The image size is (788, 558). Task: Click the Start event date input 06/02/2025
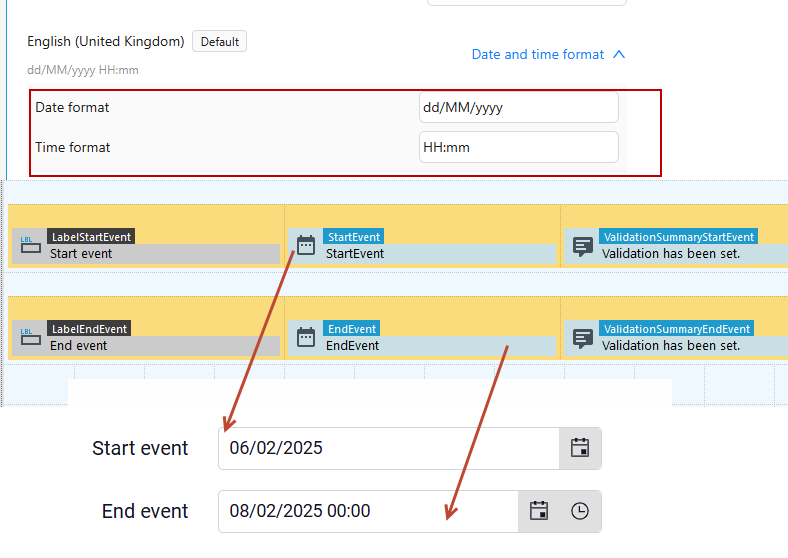389,448
